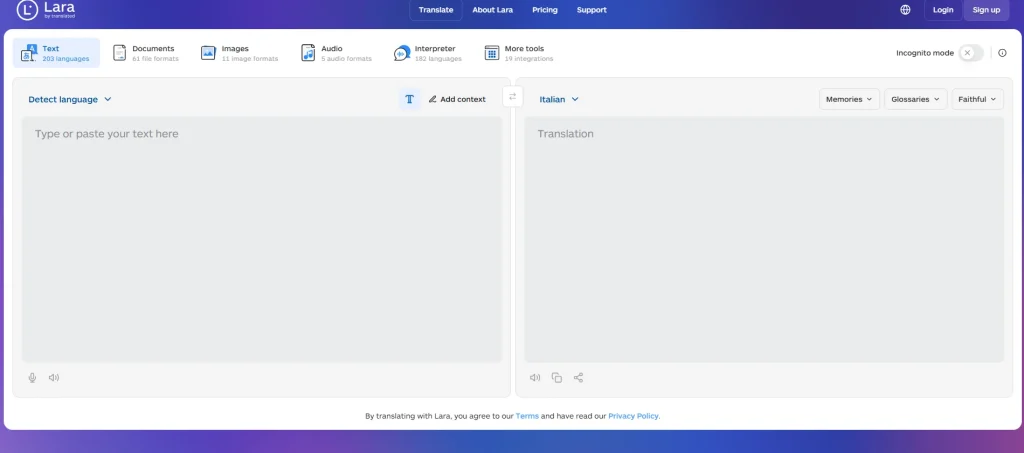The width and height of the screenshot is (1024, 453).
Task: Swap source and target languages
Action: coord(513,97)
